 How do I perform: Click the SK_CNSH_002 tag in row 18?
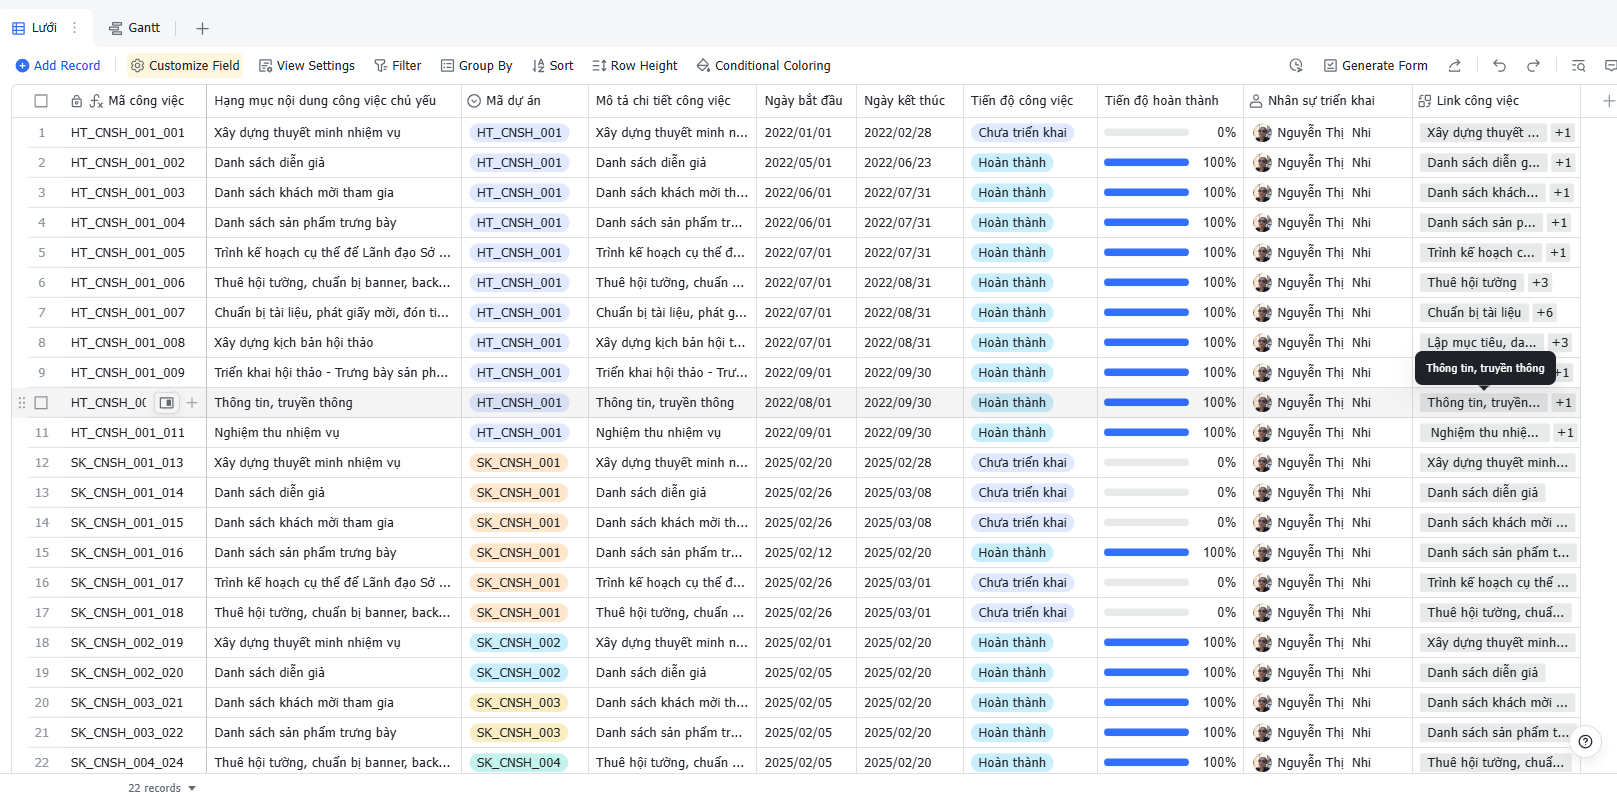coord(518,642)
